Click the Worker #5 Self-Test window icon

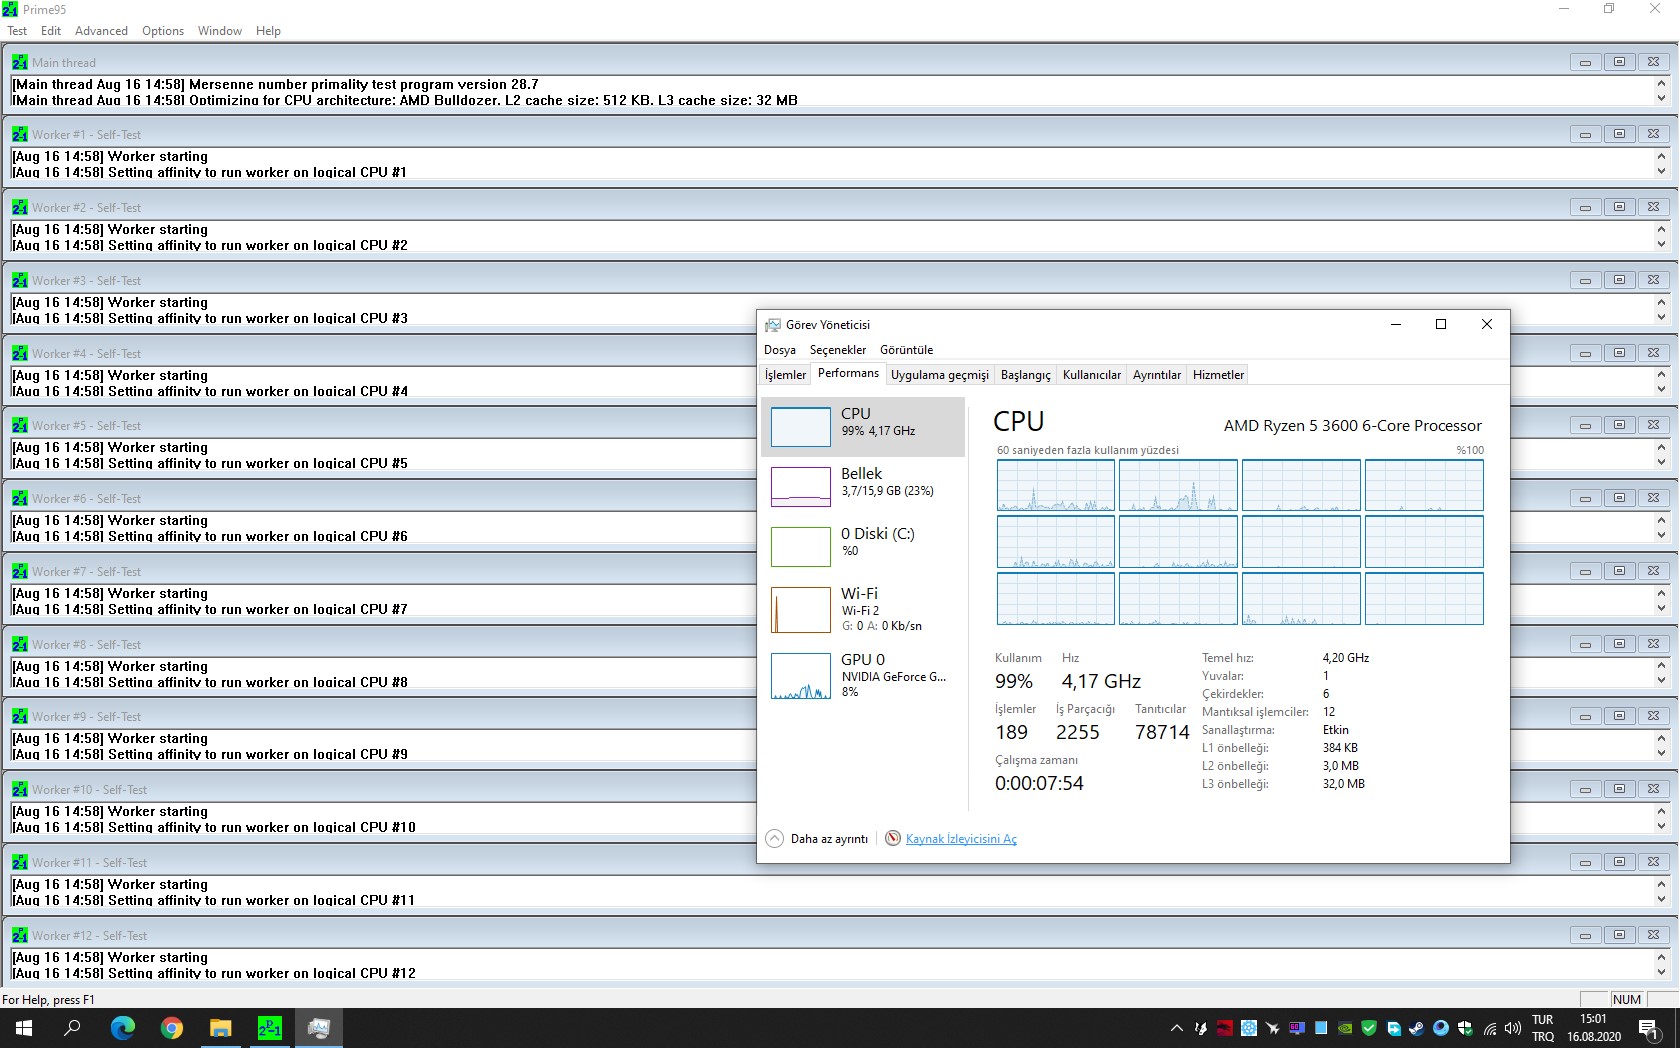click(20, 425)
